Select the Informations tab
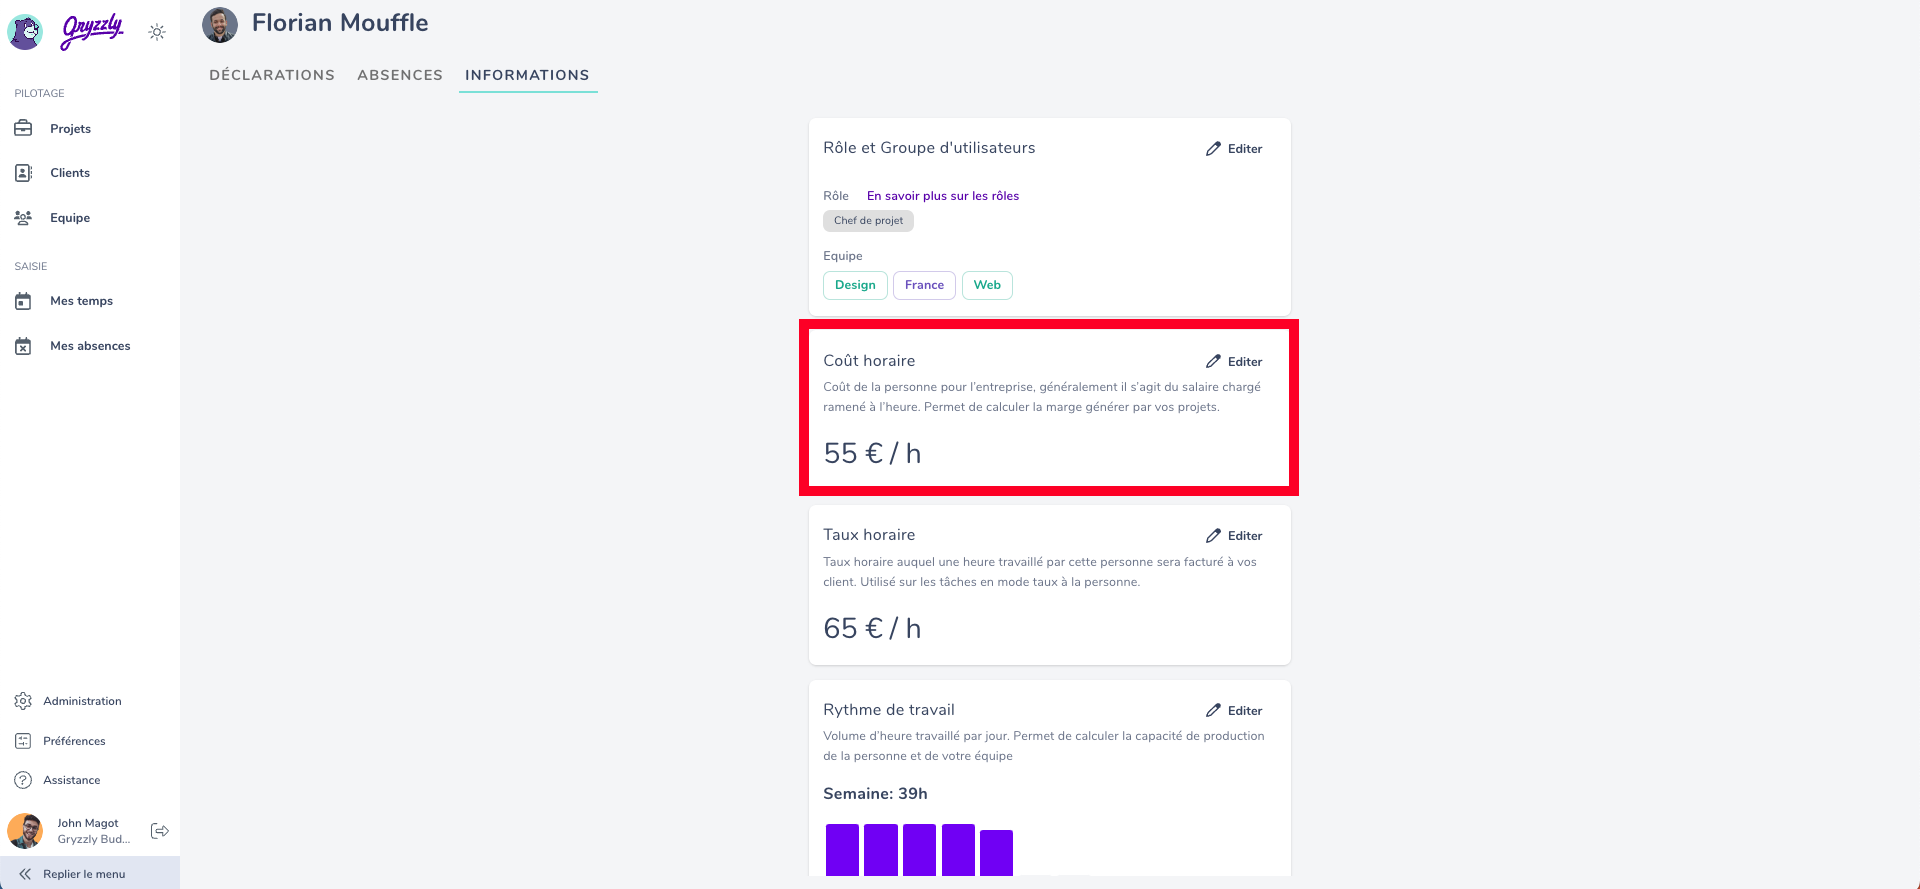Screen dimensions: 1920x889 pyautogui.click(x=527, y=75)
